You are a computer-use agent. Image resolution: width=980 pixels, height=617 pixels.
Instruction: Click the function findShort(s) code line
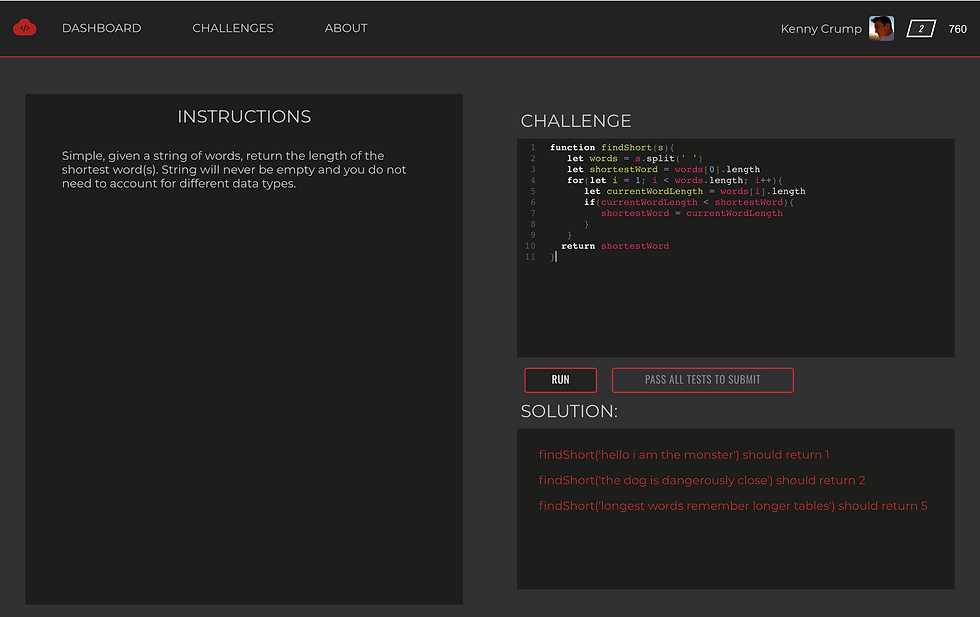(612, 148)
